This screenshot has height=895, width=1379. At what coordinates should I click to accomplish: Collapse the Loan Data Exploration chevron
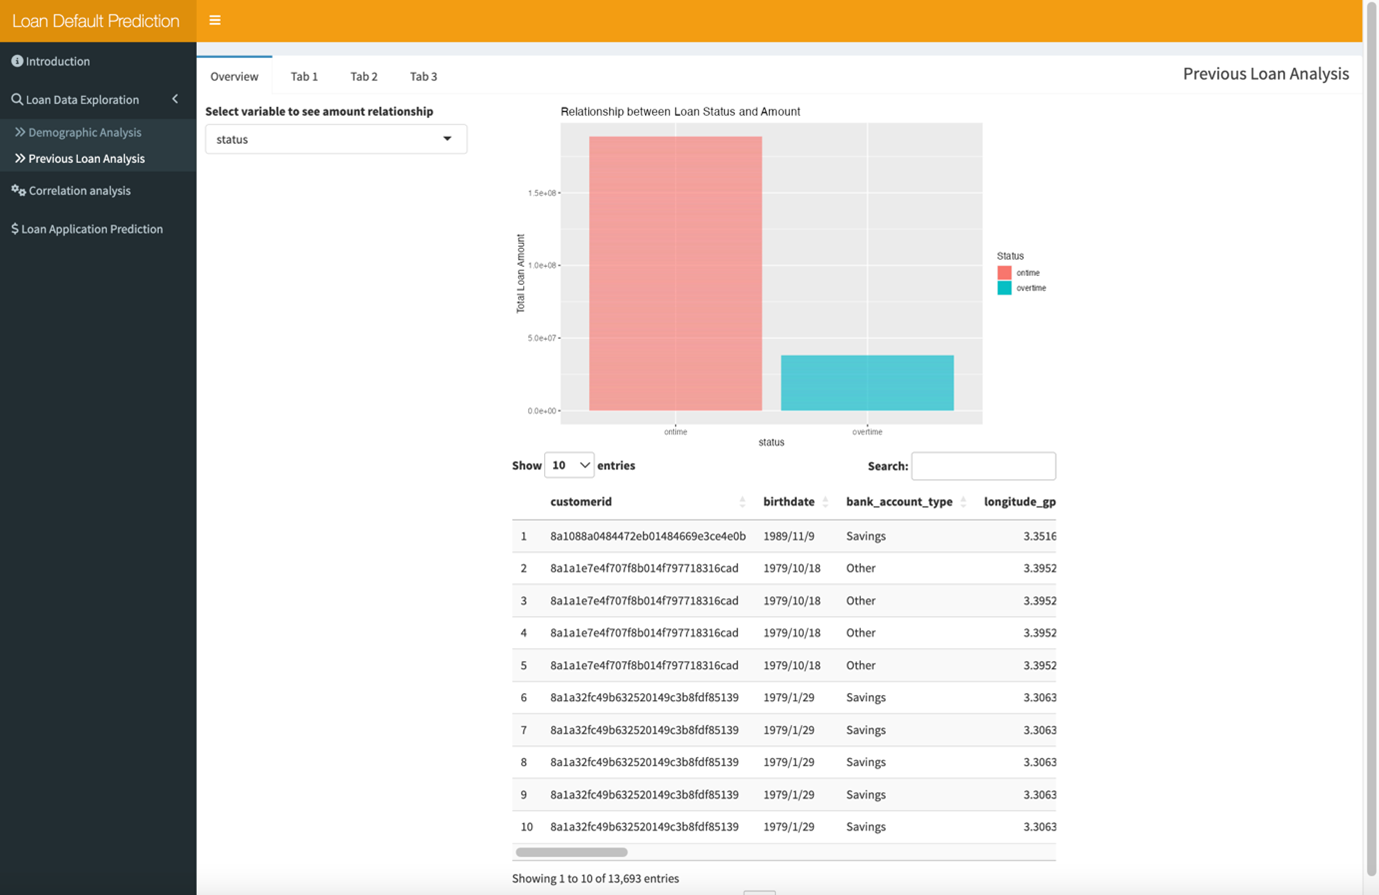[175, 99]
